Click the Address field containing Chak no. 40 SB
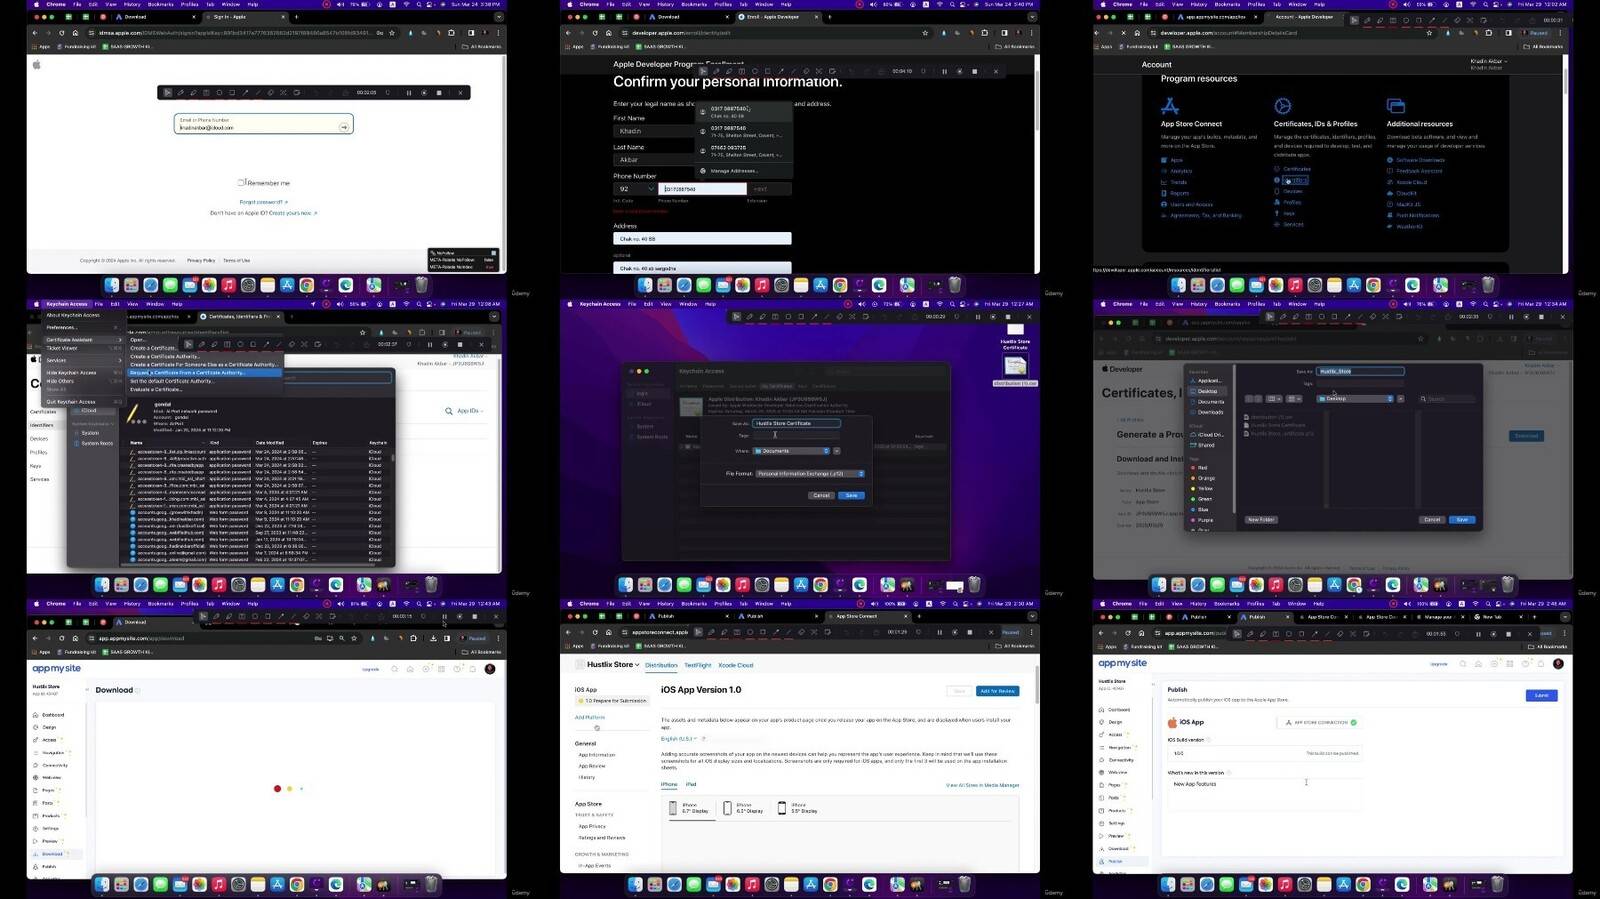Image resolution: width=1600 pixels, height=899 pixels. click(702, 239)
